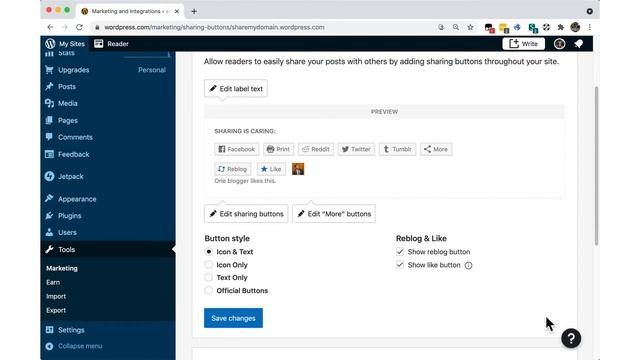Click the Pages icon in sidebar
The image size is (640, 360).
(49, 120)
